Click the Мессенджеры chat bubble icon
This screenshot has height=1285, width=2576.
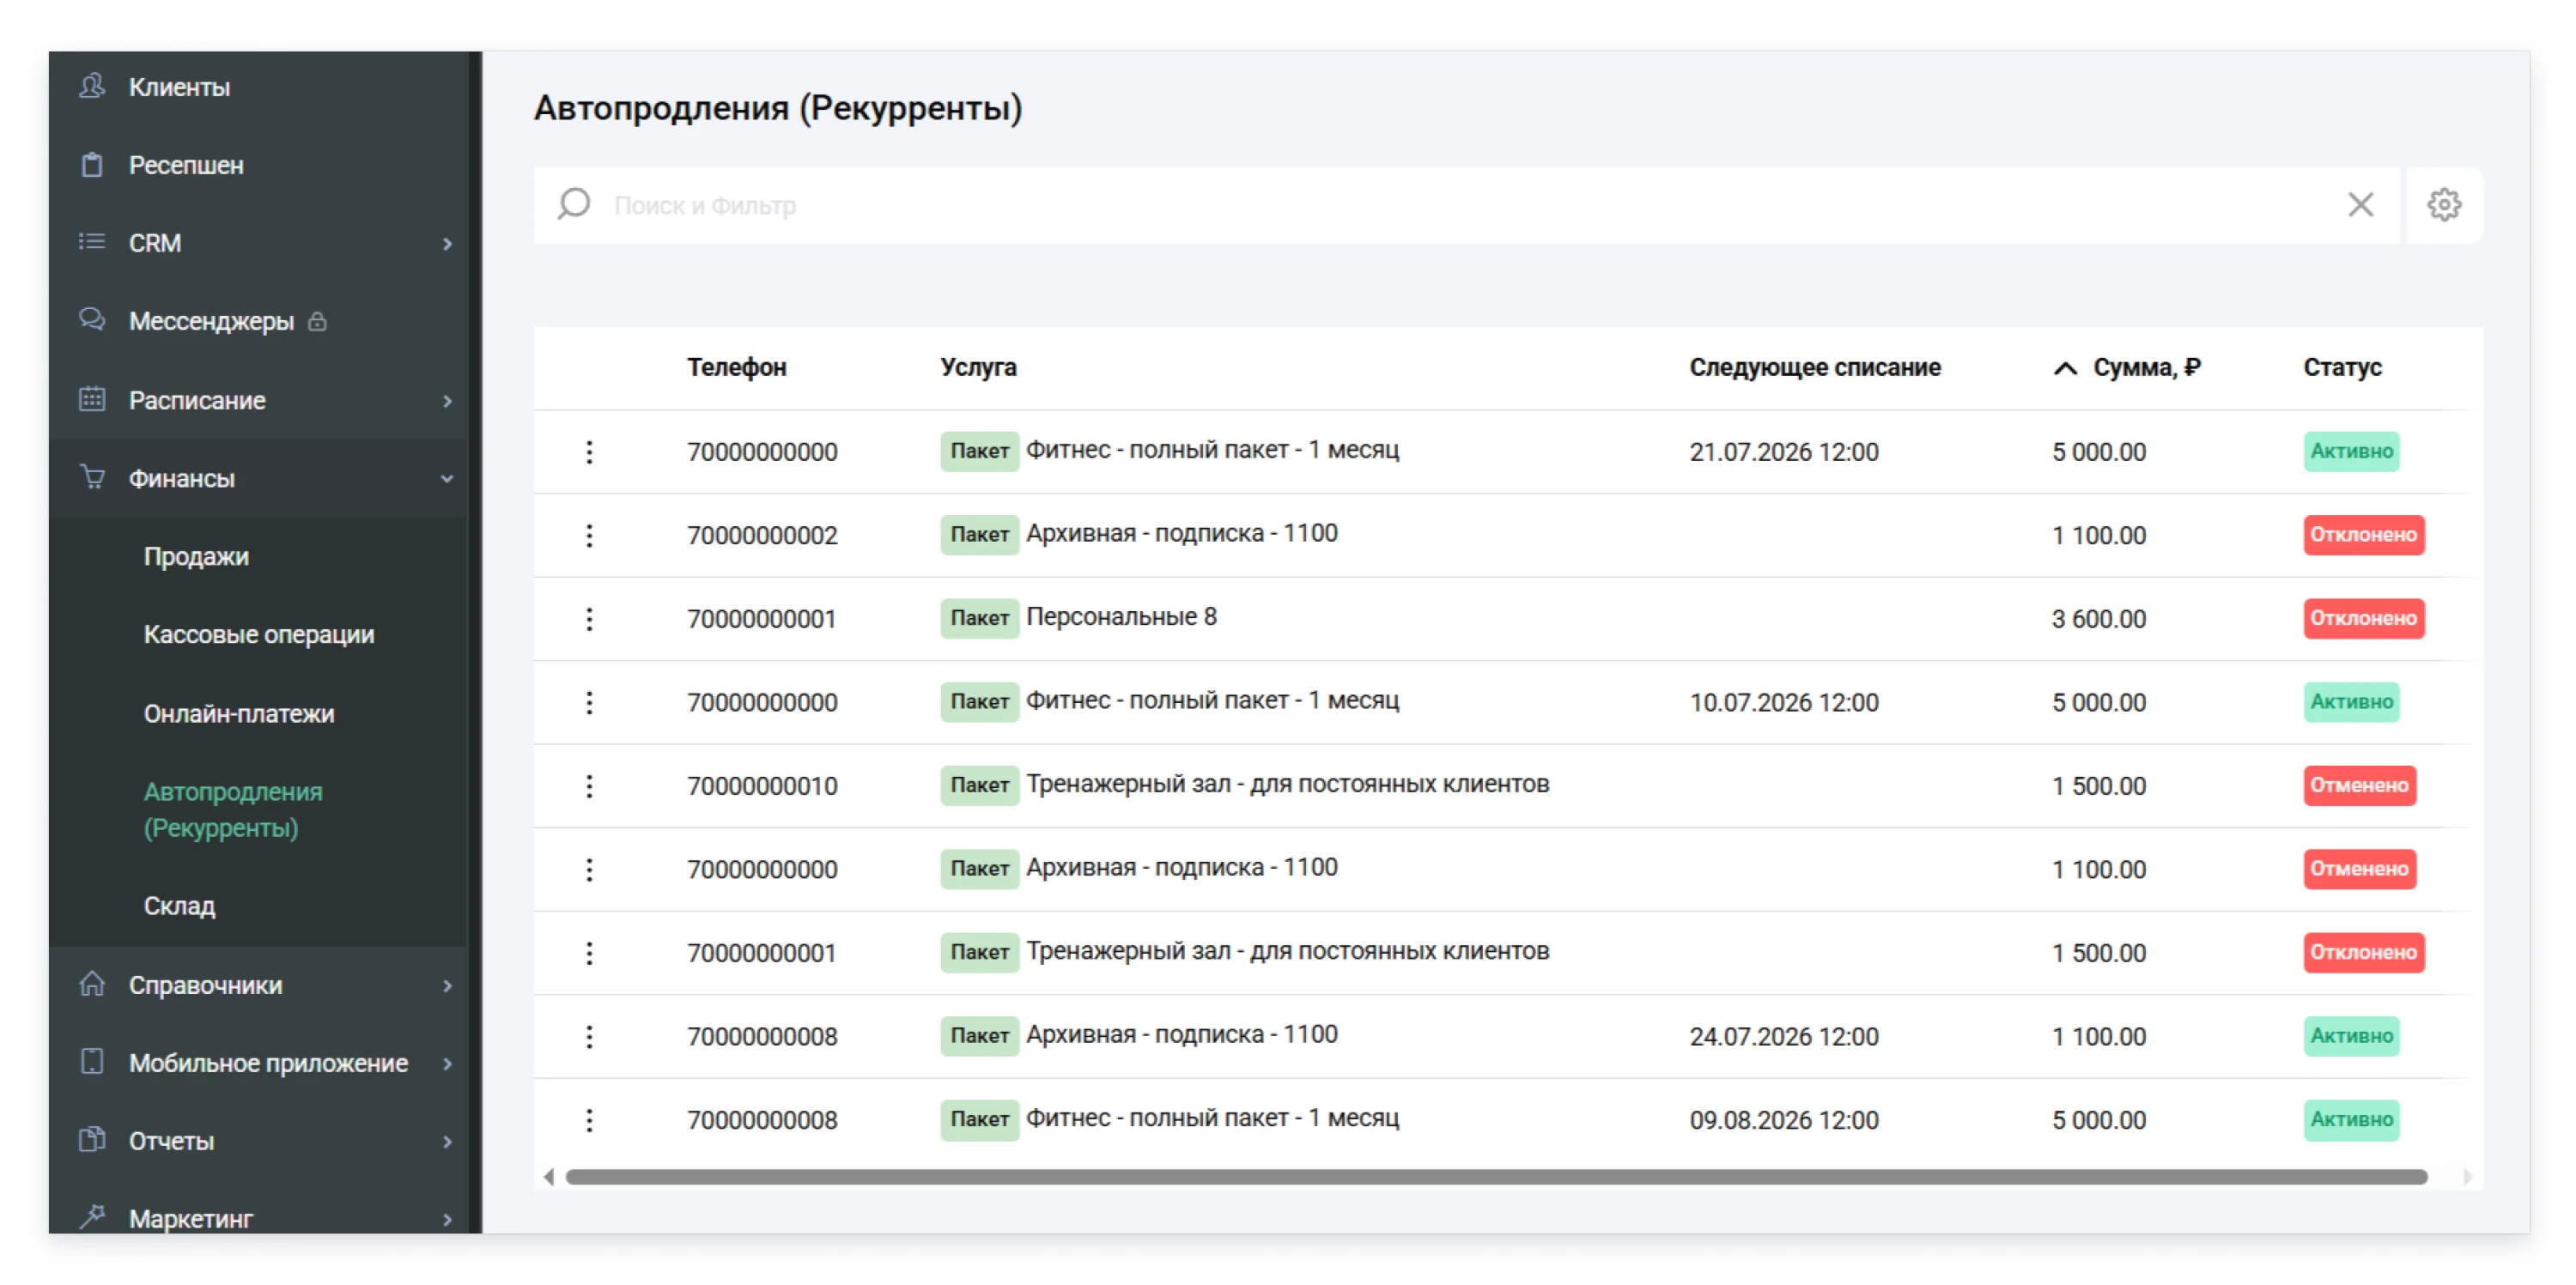click(x=91, y=320)
